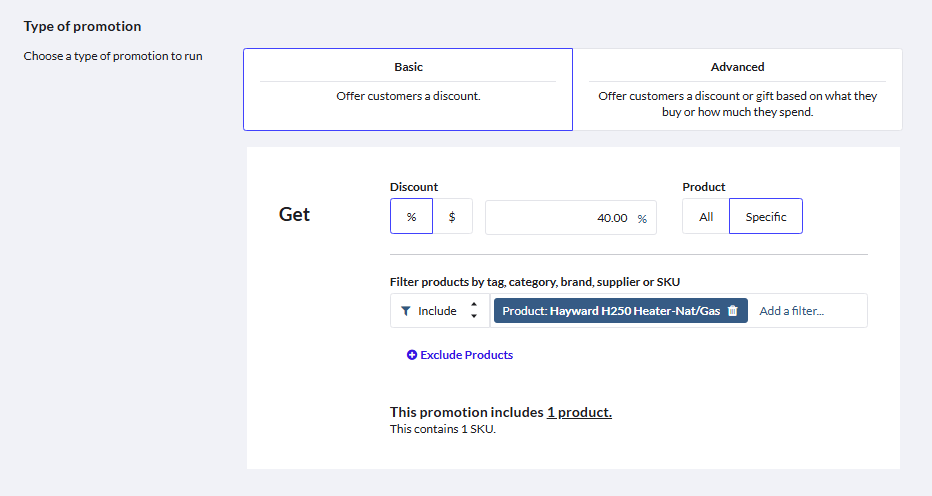Choose Specific products option
This screenshot has width=932, height=496.
pyautogui.click(x=766, y=217)
